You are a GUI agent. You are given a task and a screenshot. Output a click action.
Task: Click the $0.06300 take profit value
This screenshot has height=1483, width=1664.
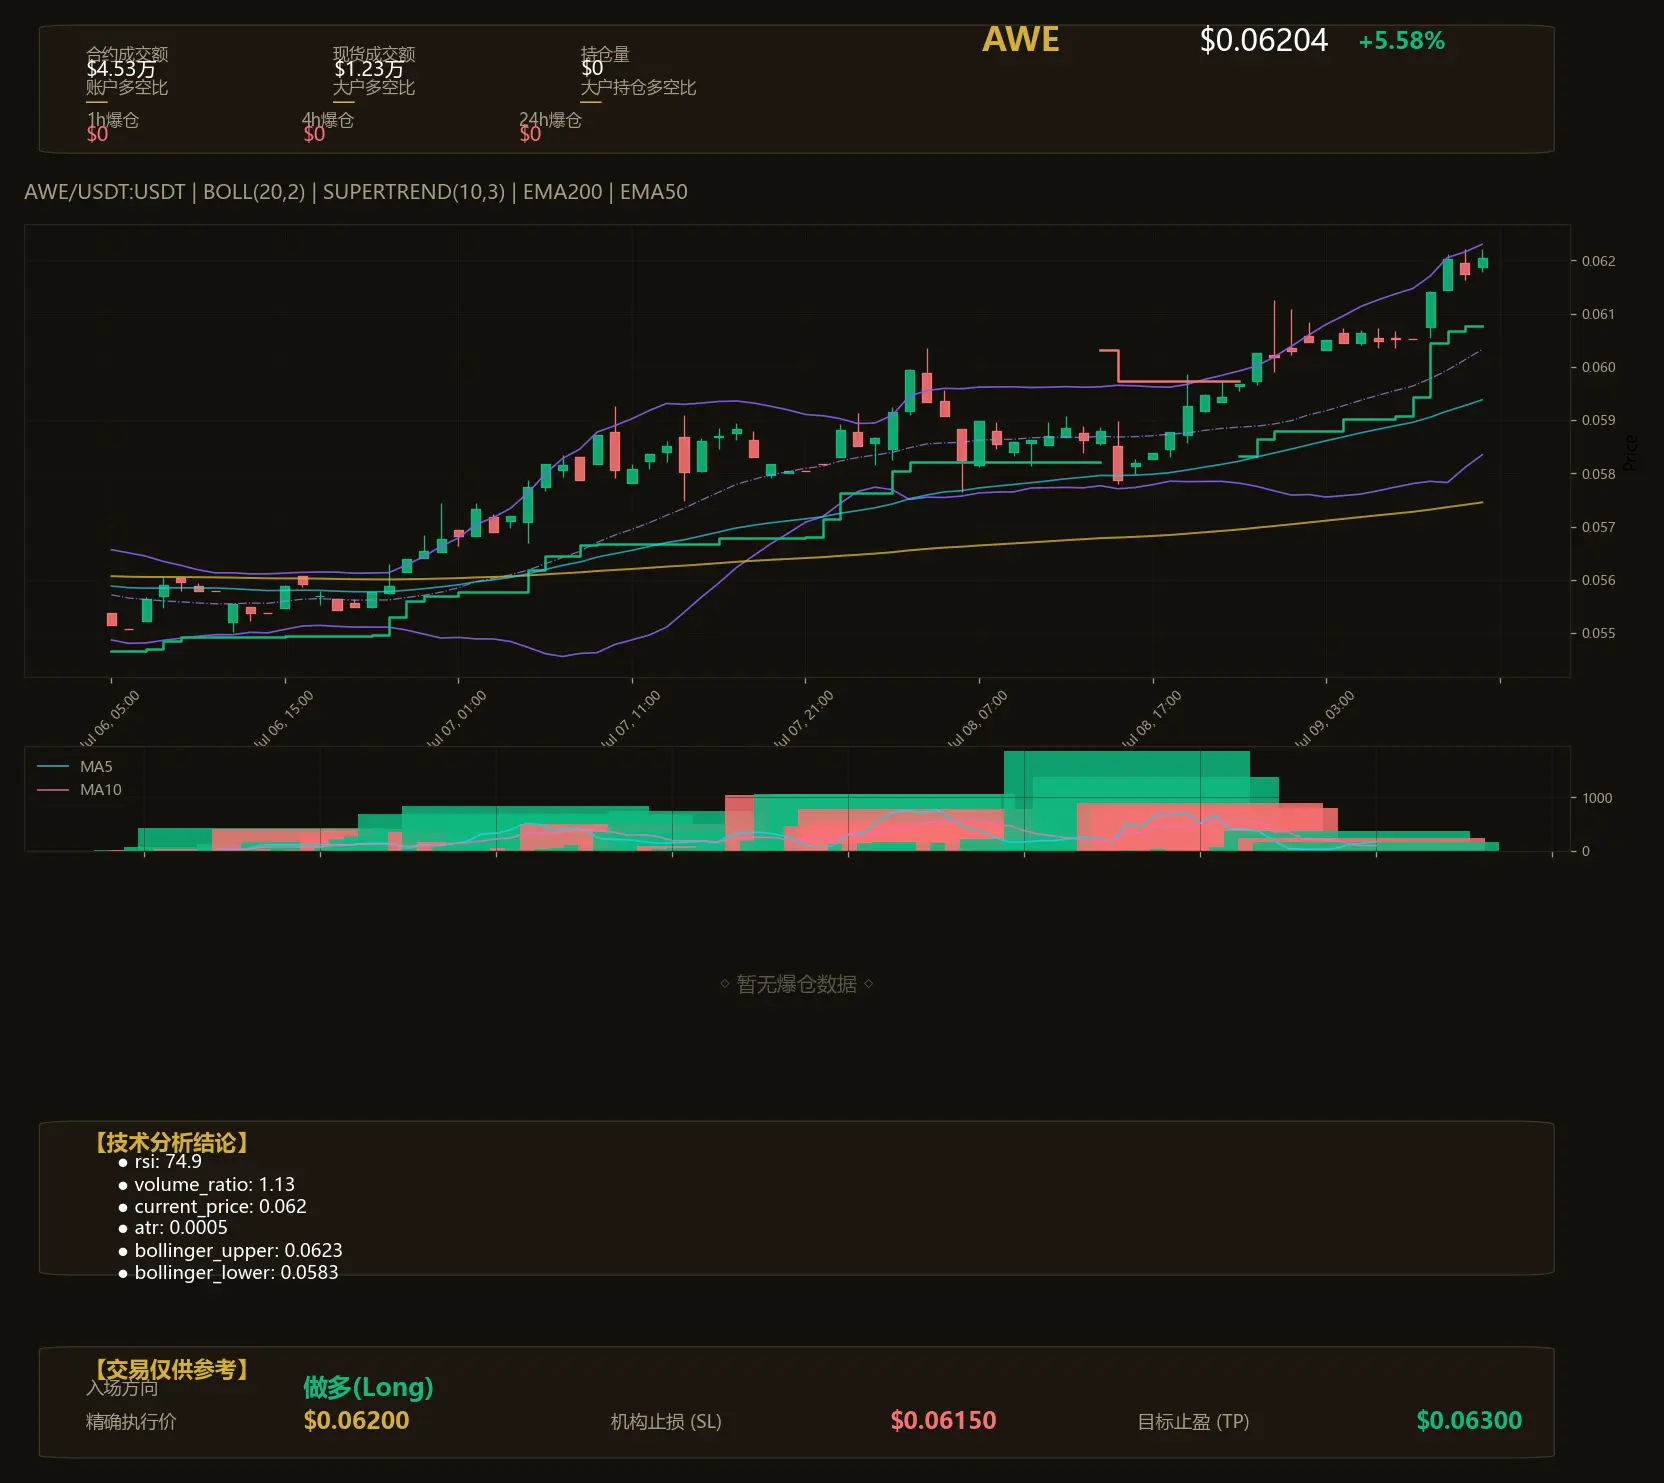(x=1469, y=1421)
